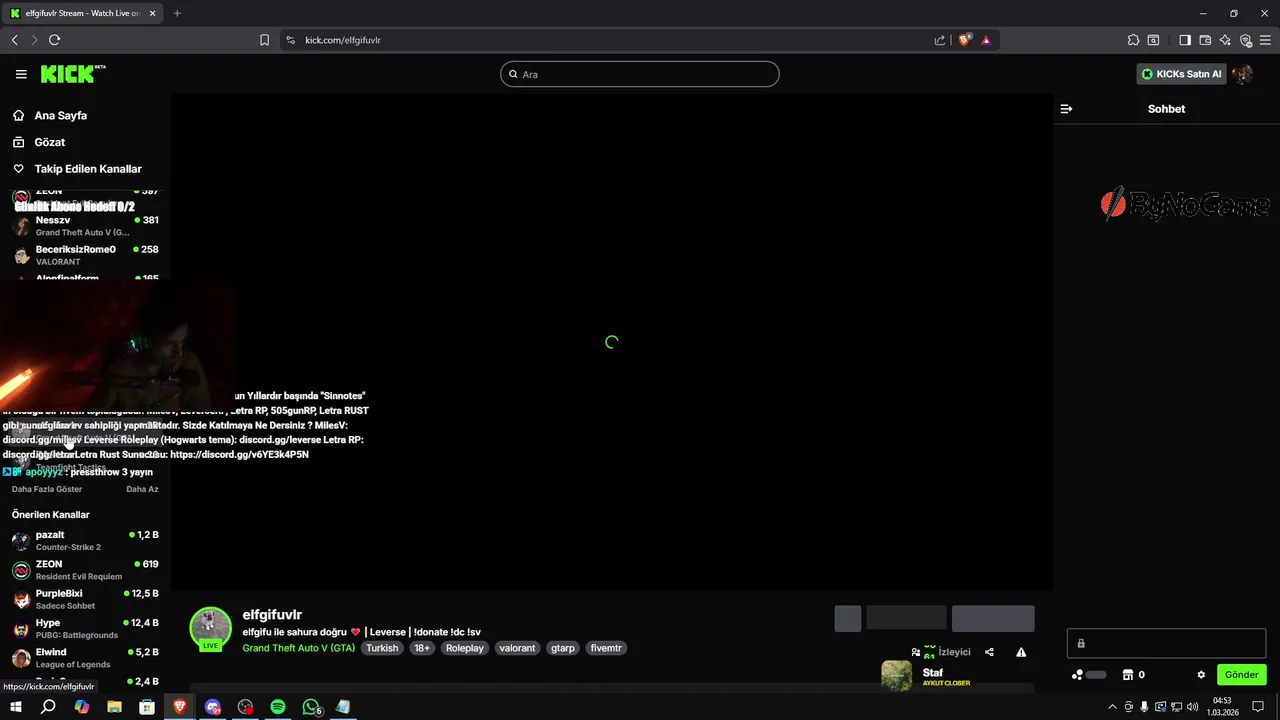Open chat settings gear icon
Image resolution: width=1280 pixels, height=720 pixels.
pyautogui.click(x=1201, y=675)
